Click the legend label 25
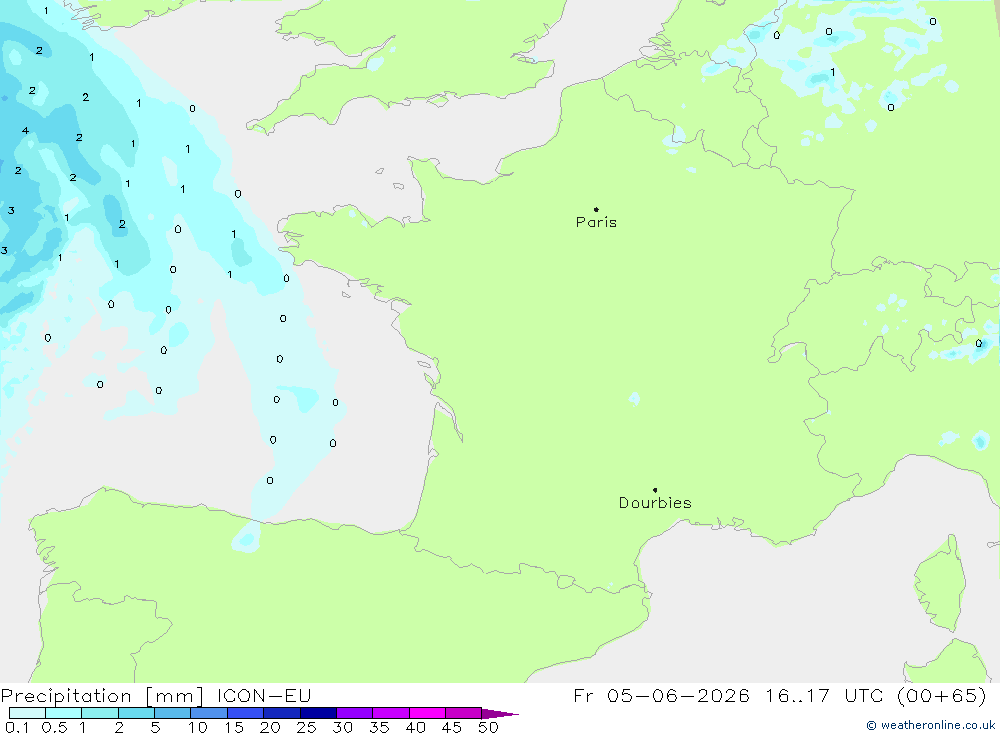The width and height of the screenshot is (1000, 733). pyautogui.click(x=306, y=727)
